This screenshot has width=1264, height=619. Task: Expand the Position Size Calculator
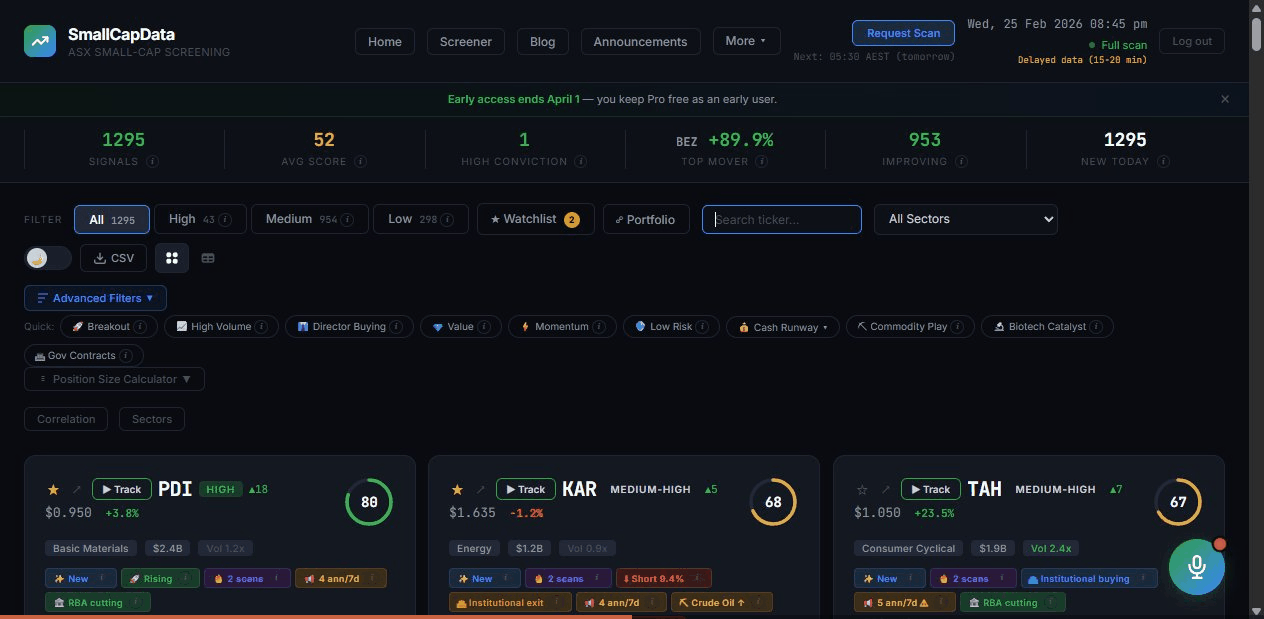(x=113, y=378)
